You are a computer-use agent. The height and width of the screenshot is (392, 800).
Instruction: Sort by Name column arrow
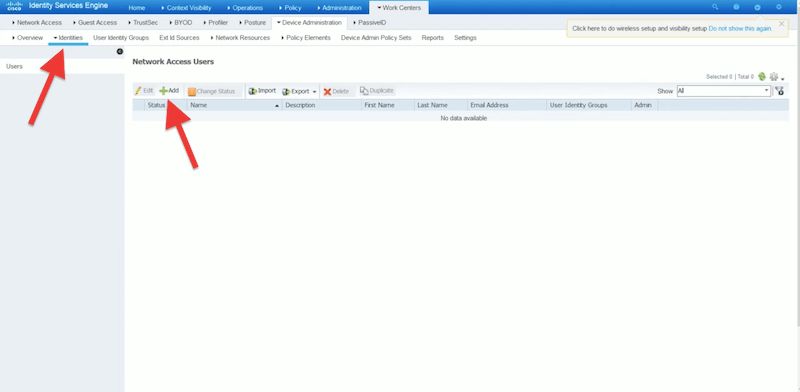(x=277, y=106)
